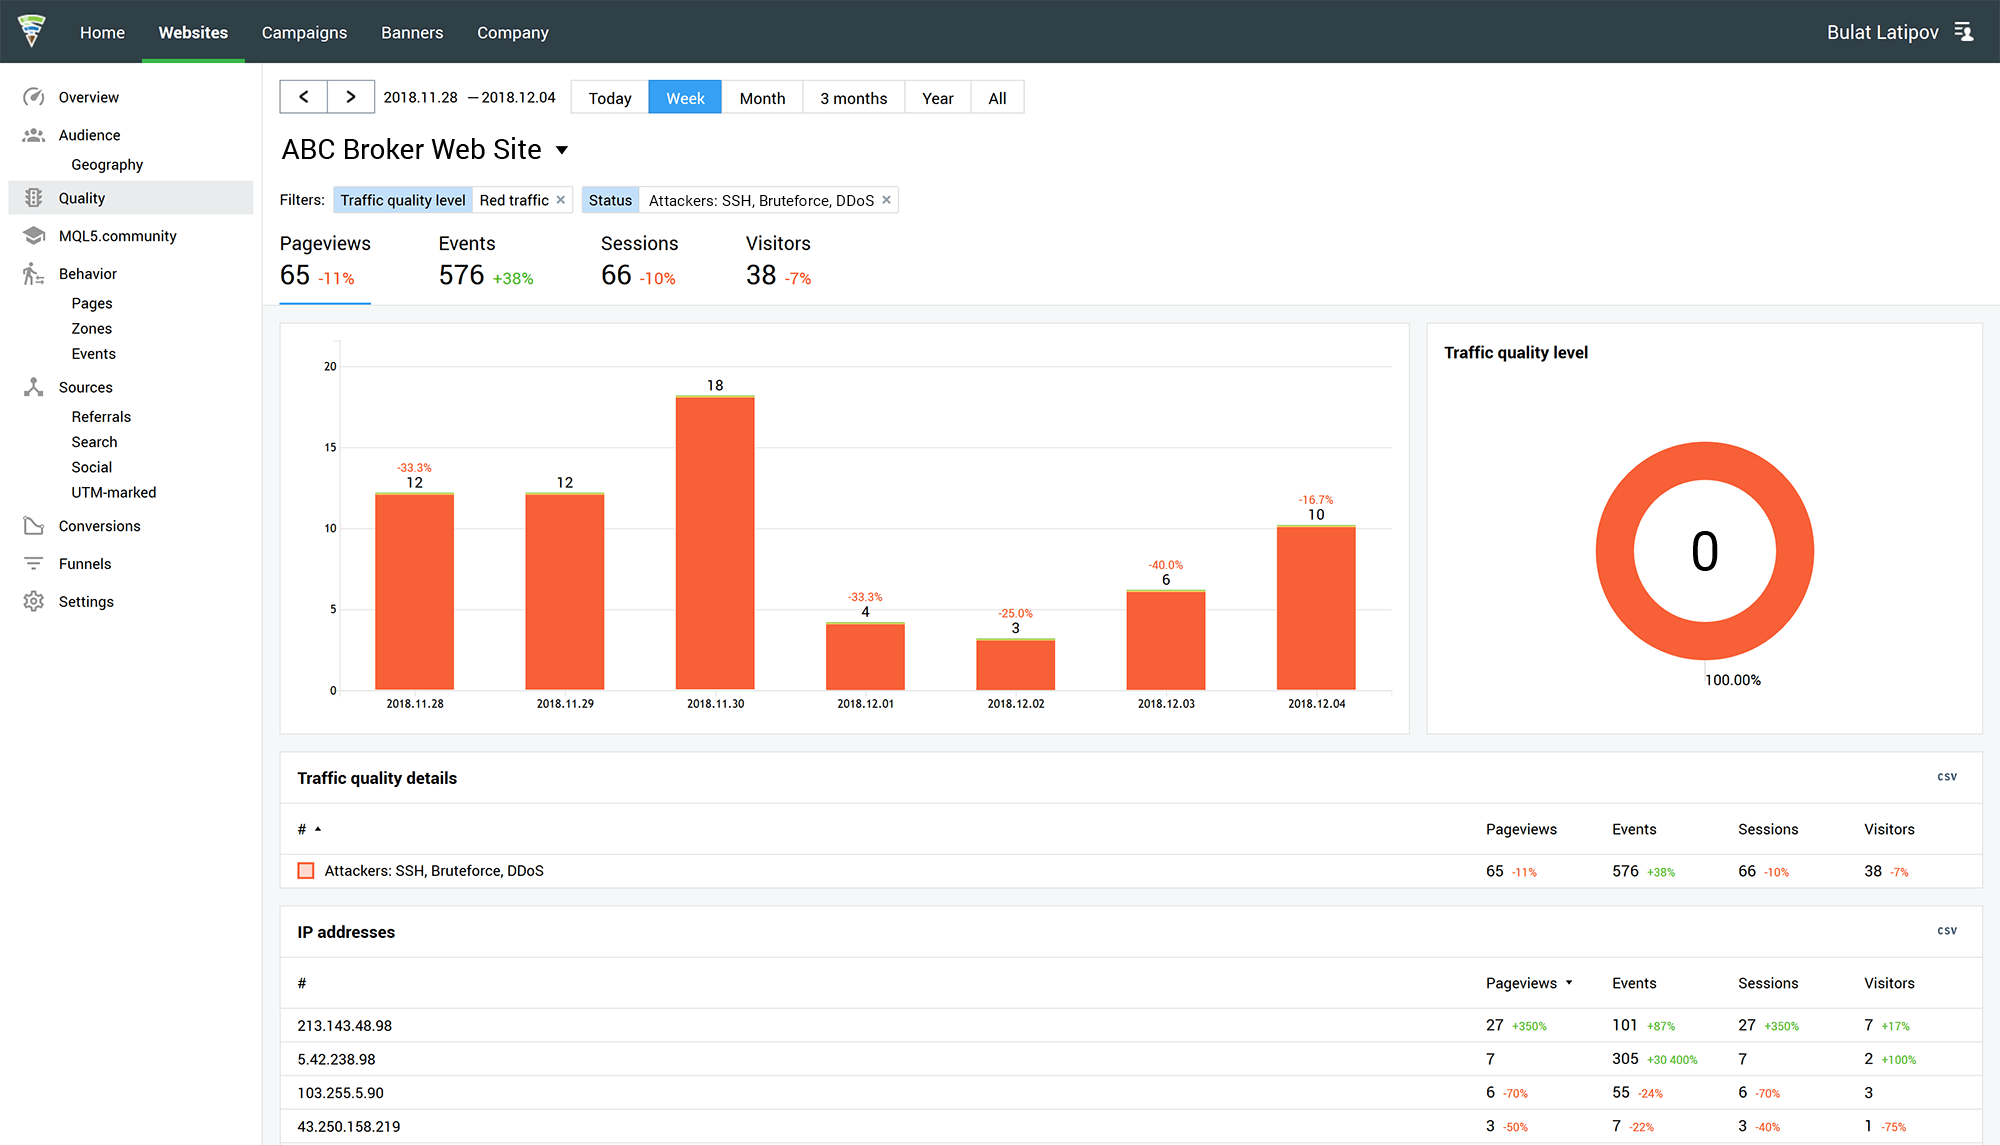Viewport: 2000px width, 1145px height.
Task: Click the Conversions icon in sidebar
Action: (x=34, y=526)
